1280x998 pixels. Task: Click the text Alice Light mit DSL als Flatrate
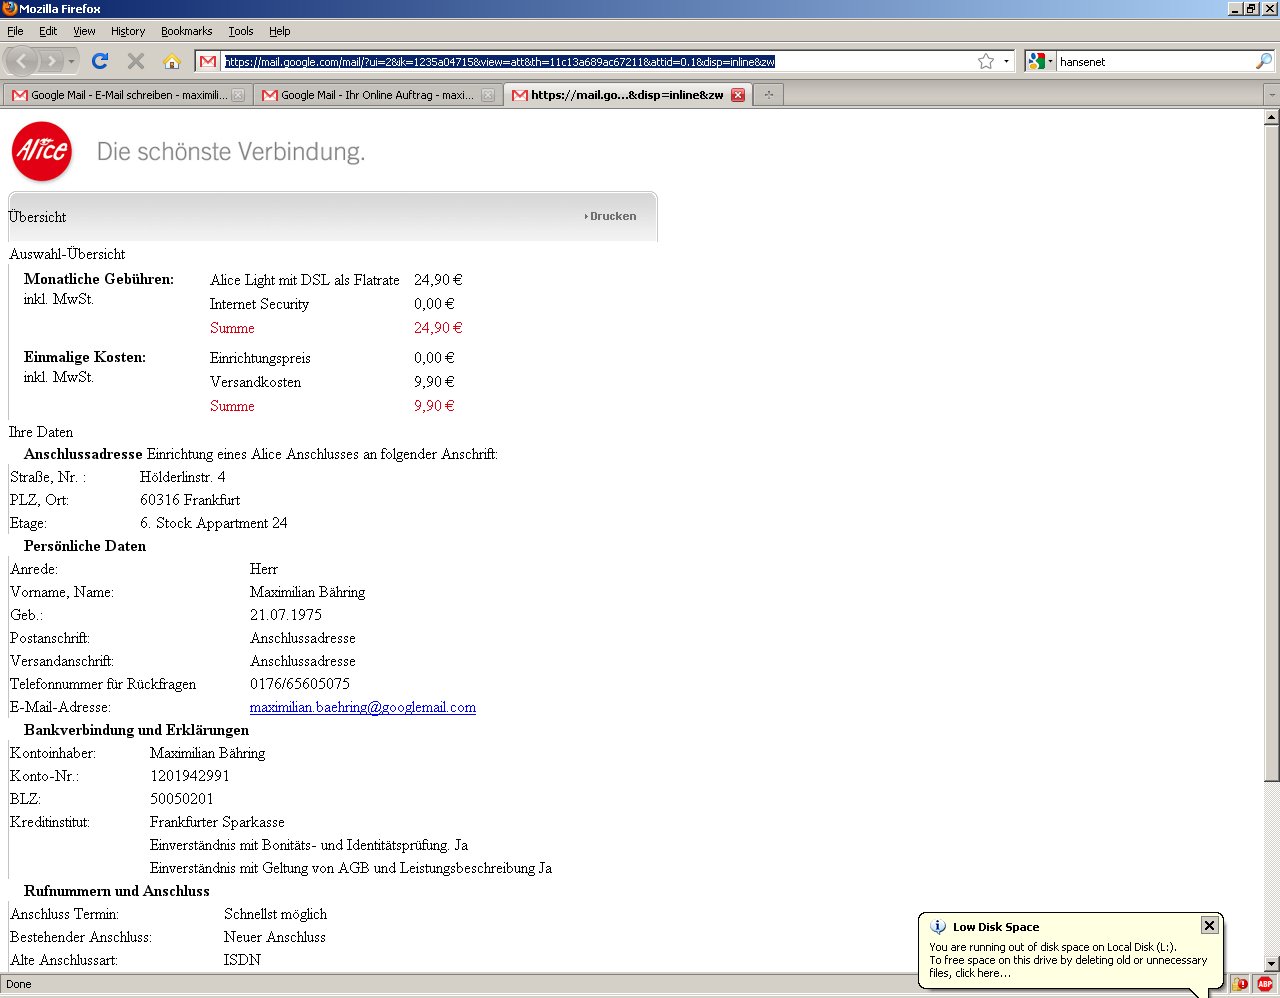(305, 280)
